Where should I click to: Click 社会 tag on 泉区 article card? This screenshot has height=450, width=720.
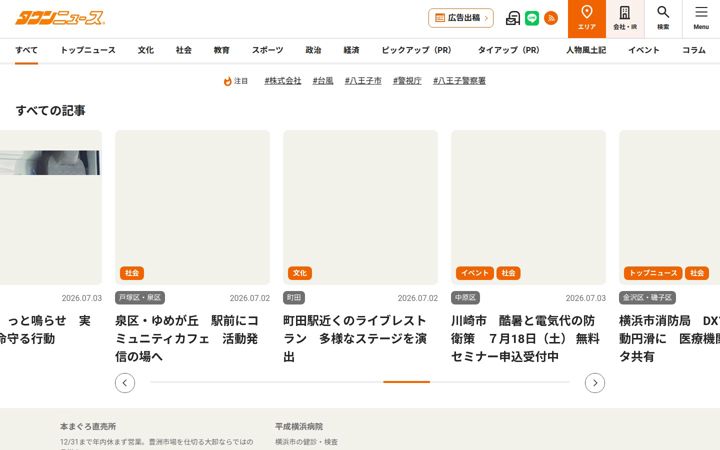tap(132, 273)
